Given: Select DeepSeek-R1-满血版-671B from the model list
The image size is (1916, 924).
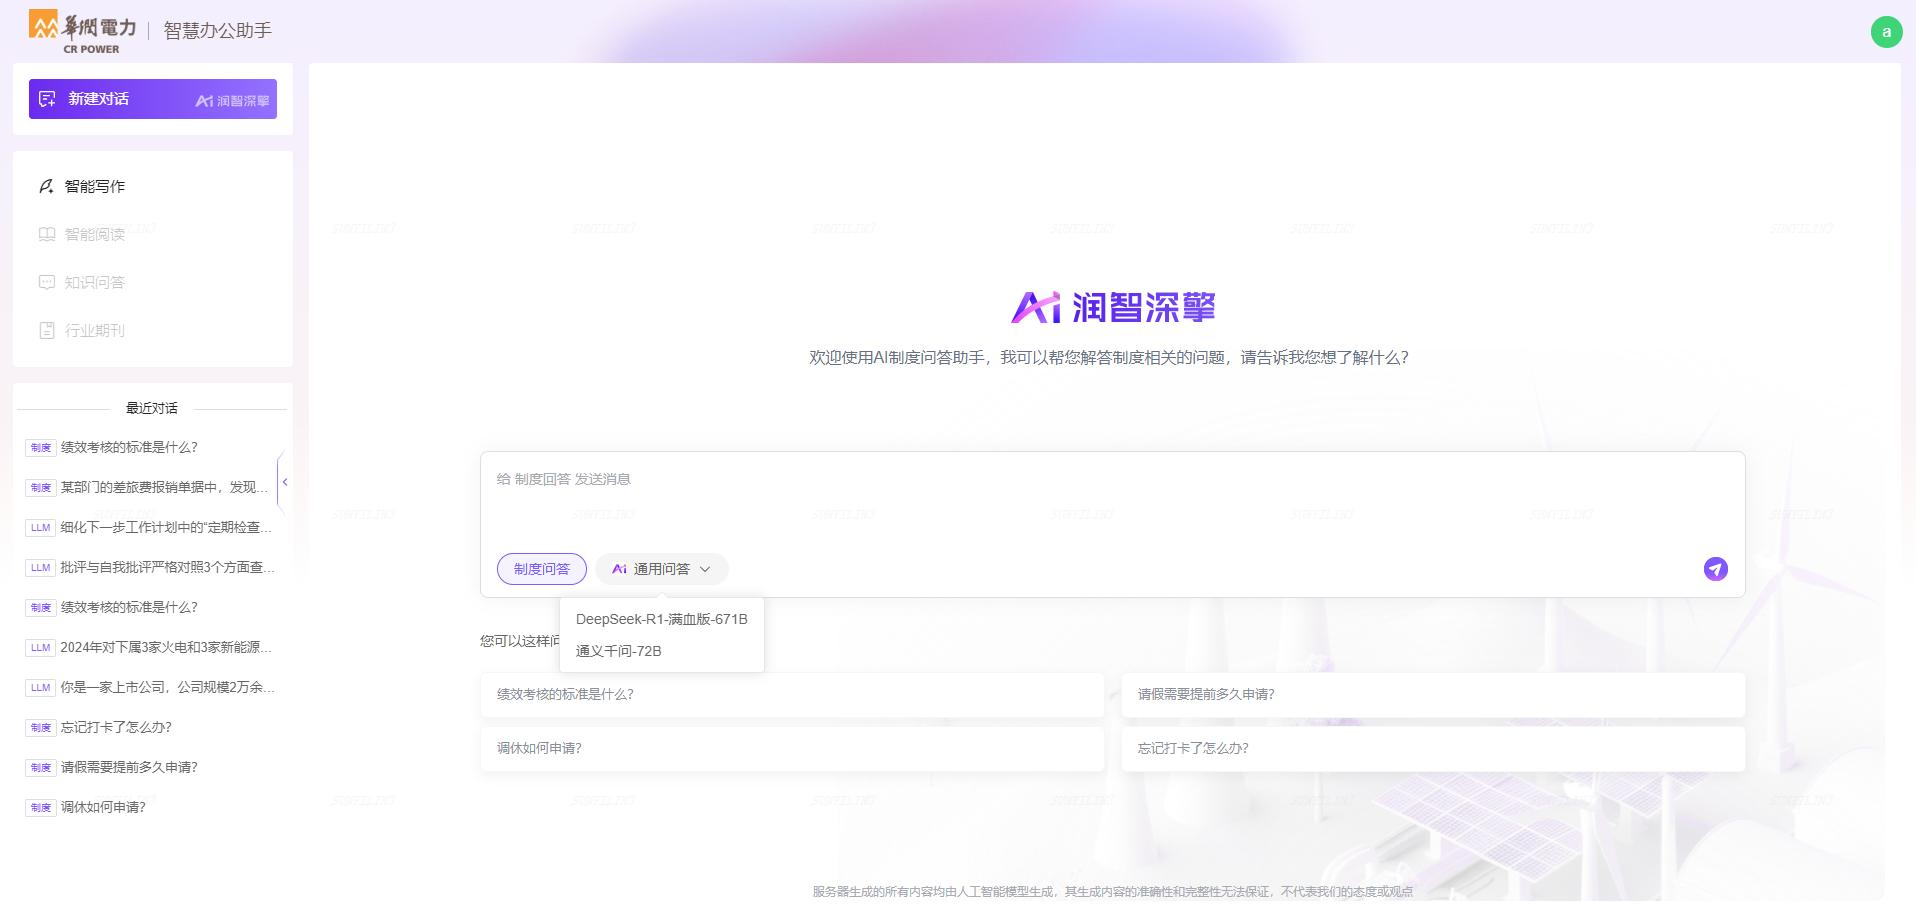Looking at the screenshot, I should (x=661, y=619).
